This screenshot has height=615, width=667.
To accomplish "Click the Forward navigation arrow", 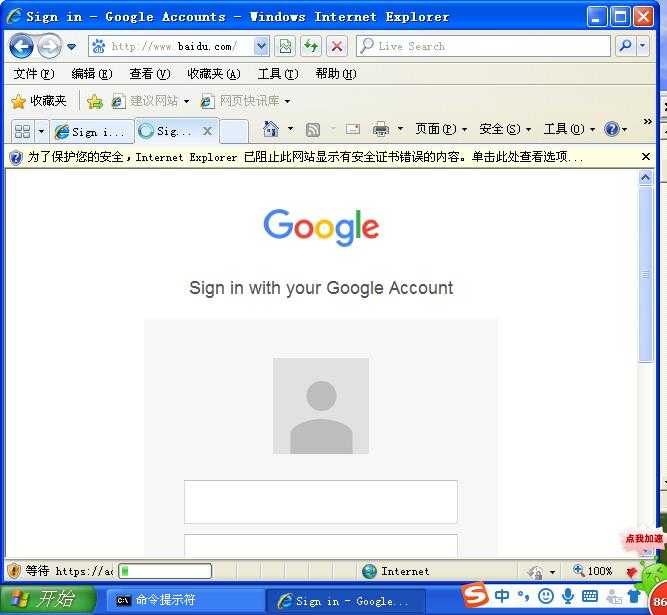I will coord(49,46).
